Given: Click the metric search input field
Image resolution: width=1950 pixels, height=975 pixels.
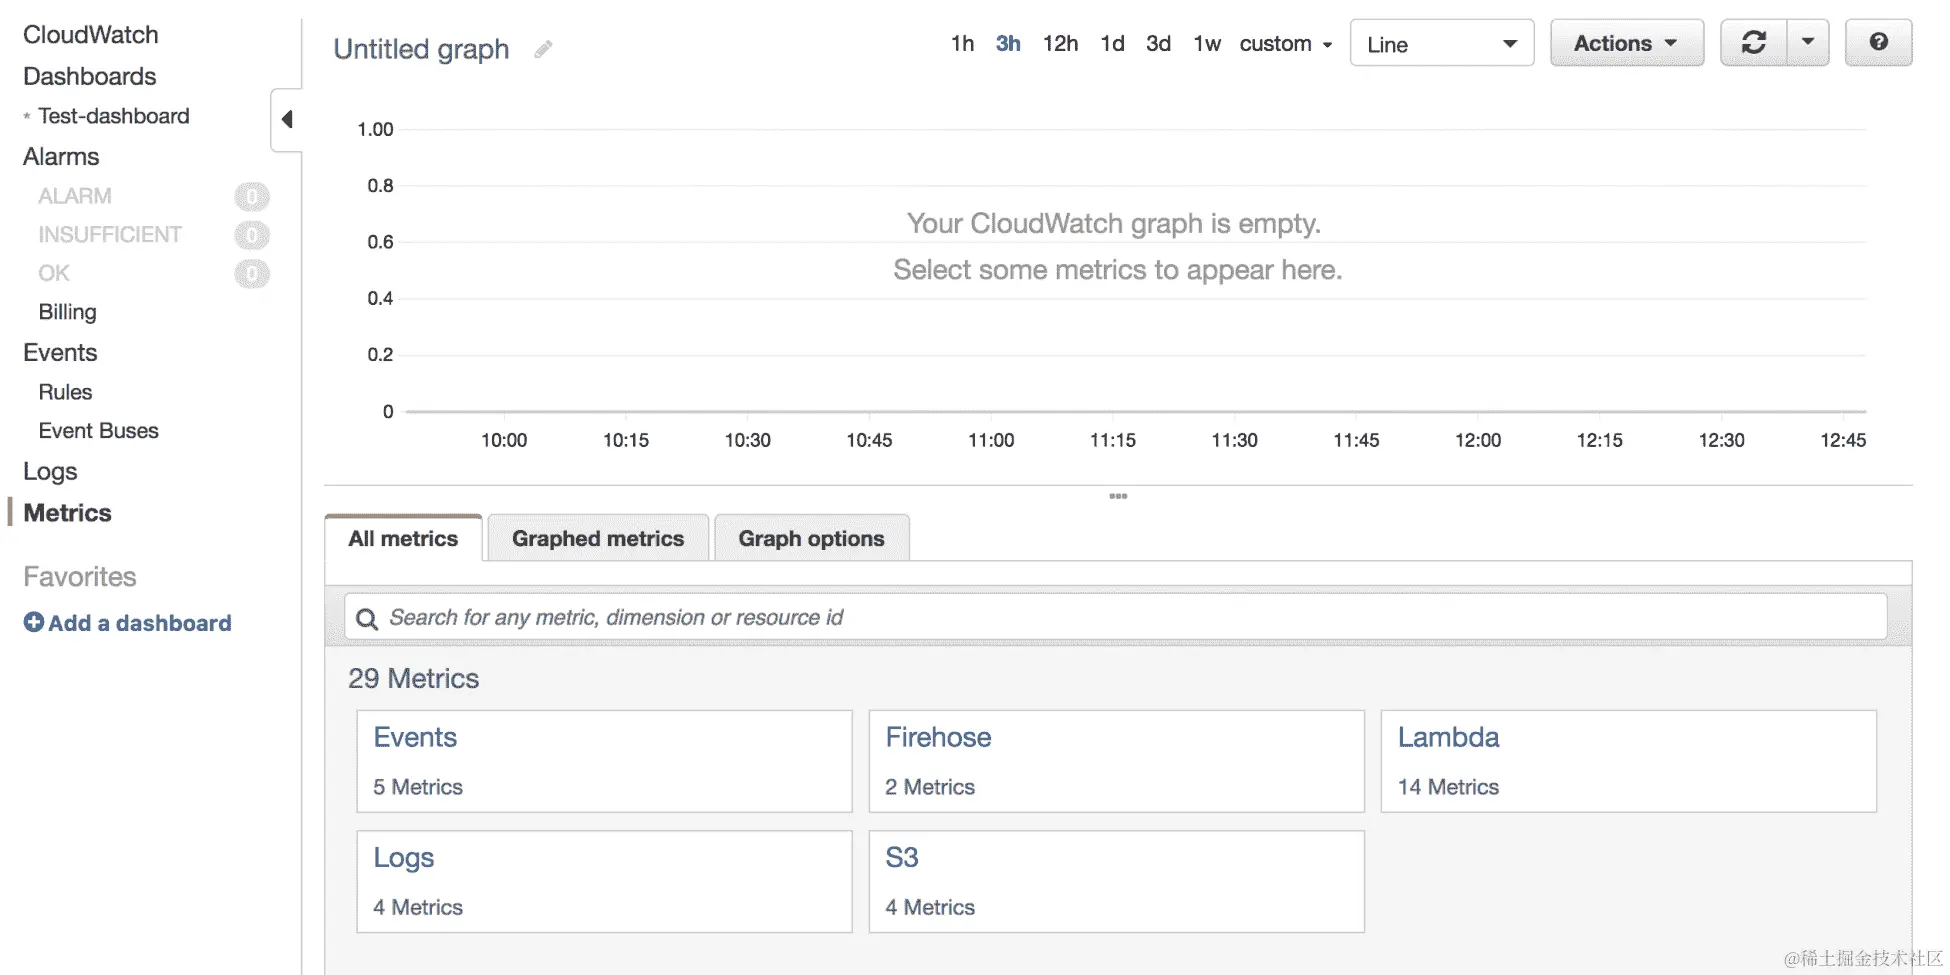Looking at the screenshot, I should click(x=1116, y=618).
